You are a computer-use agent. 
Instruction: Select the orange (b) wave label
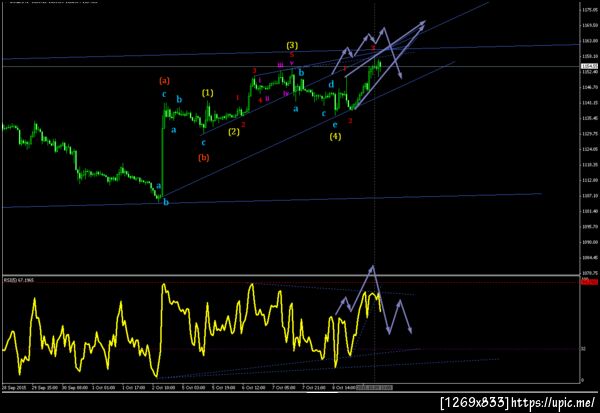point(204,157)
